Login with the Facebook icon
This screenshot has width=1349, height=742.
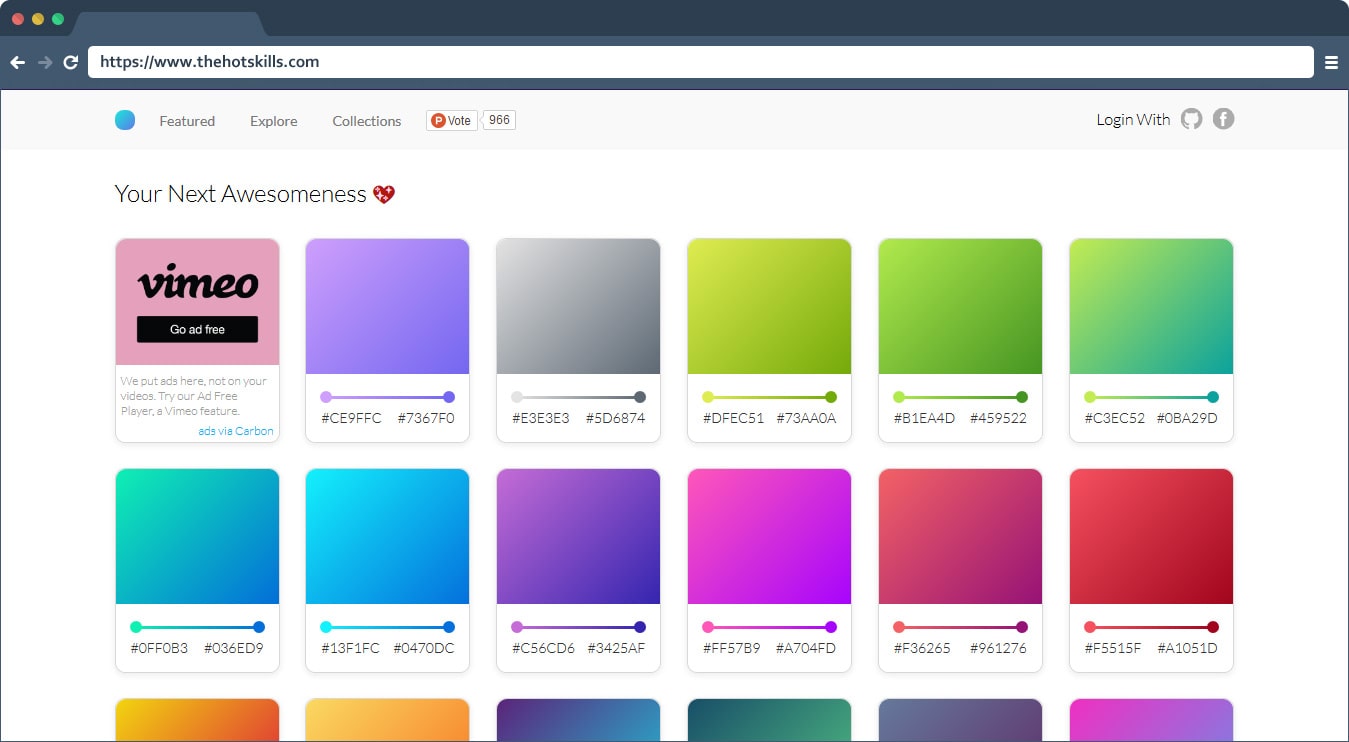click(x=1224, y=119)
